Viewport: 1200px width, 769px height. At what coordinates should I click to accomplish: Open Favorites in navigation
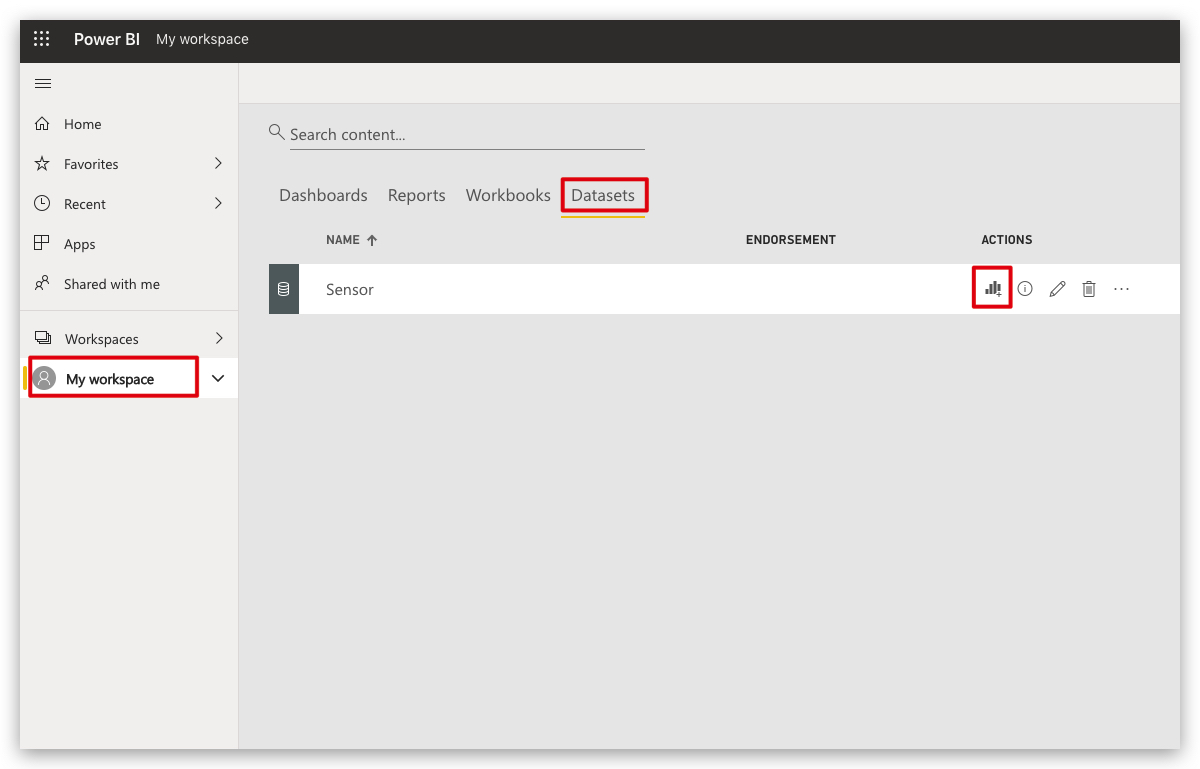(91, 164)
